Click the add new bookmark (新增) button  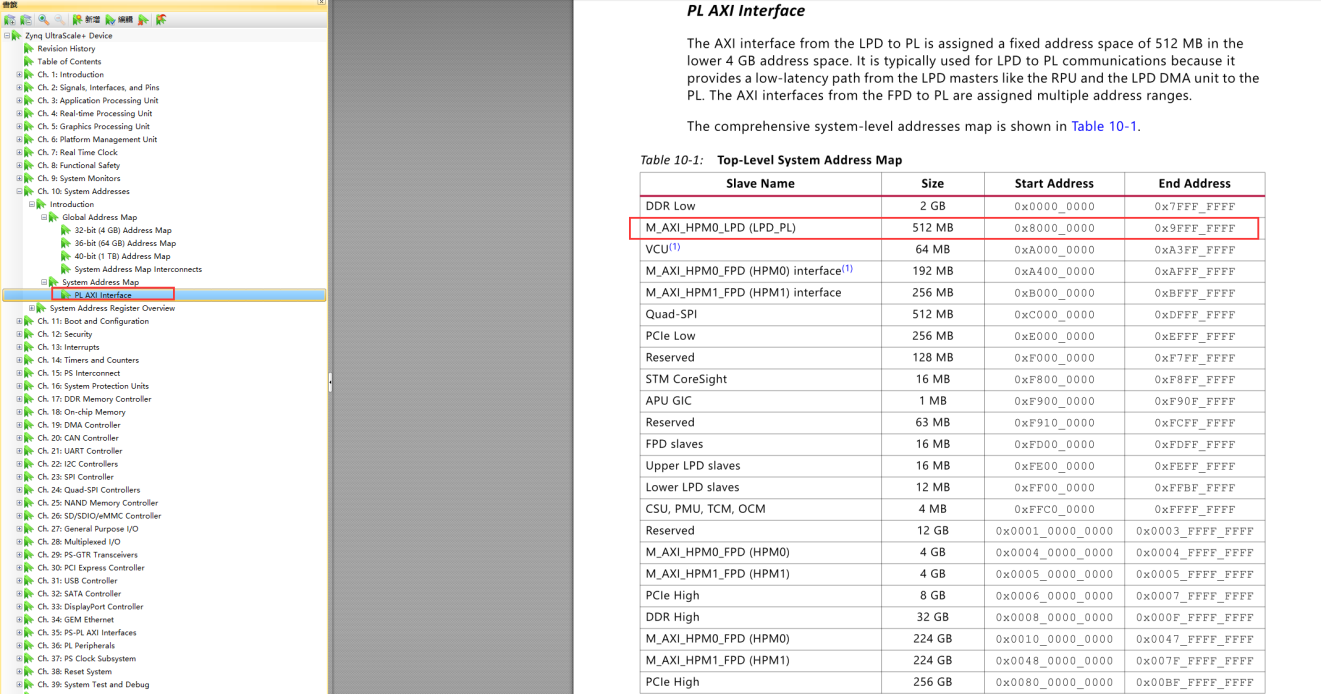click(86, 20)
